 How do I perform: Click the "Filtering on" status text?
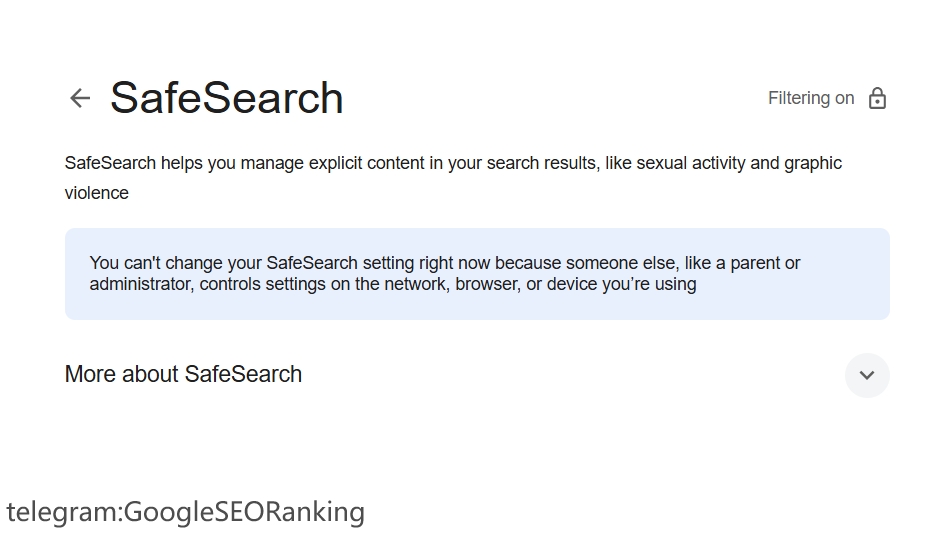pyautogui.click(x=810, y=98)
